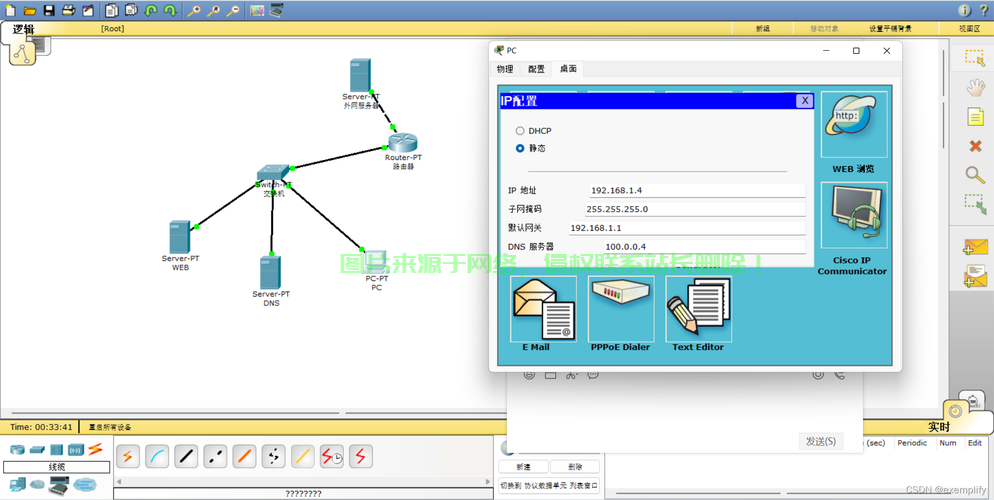
Task: Open the custom devices dialog icon
Action: (x=276, y=10)
